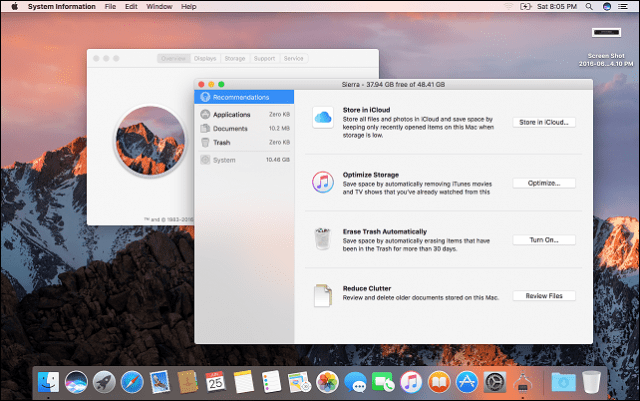Click Turn On... for Erase Trash Automatically
This screenshot has height=401, width=640.
tap(544, 240)
